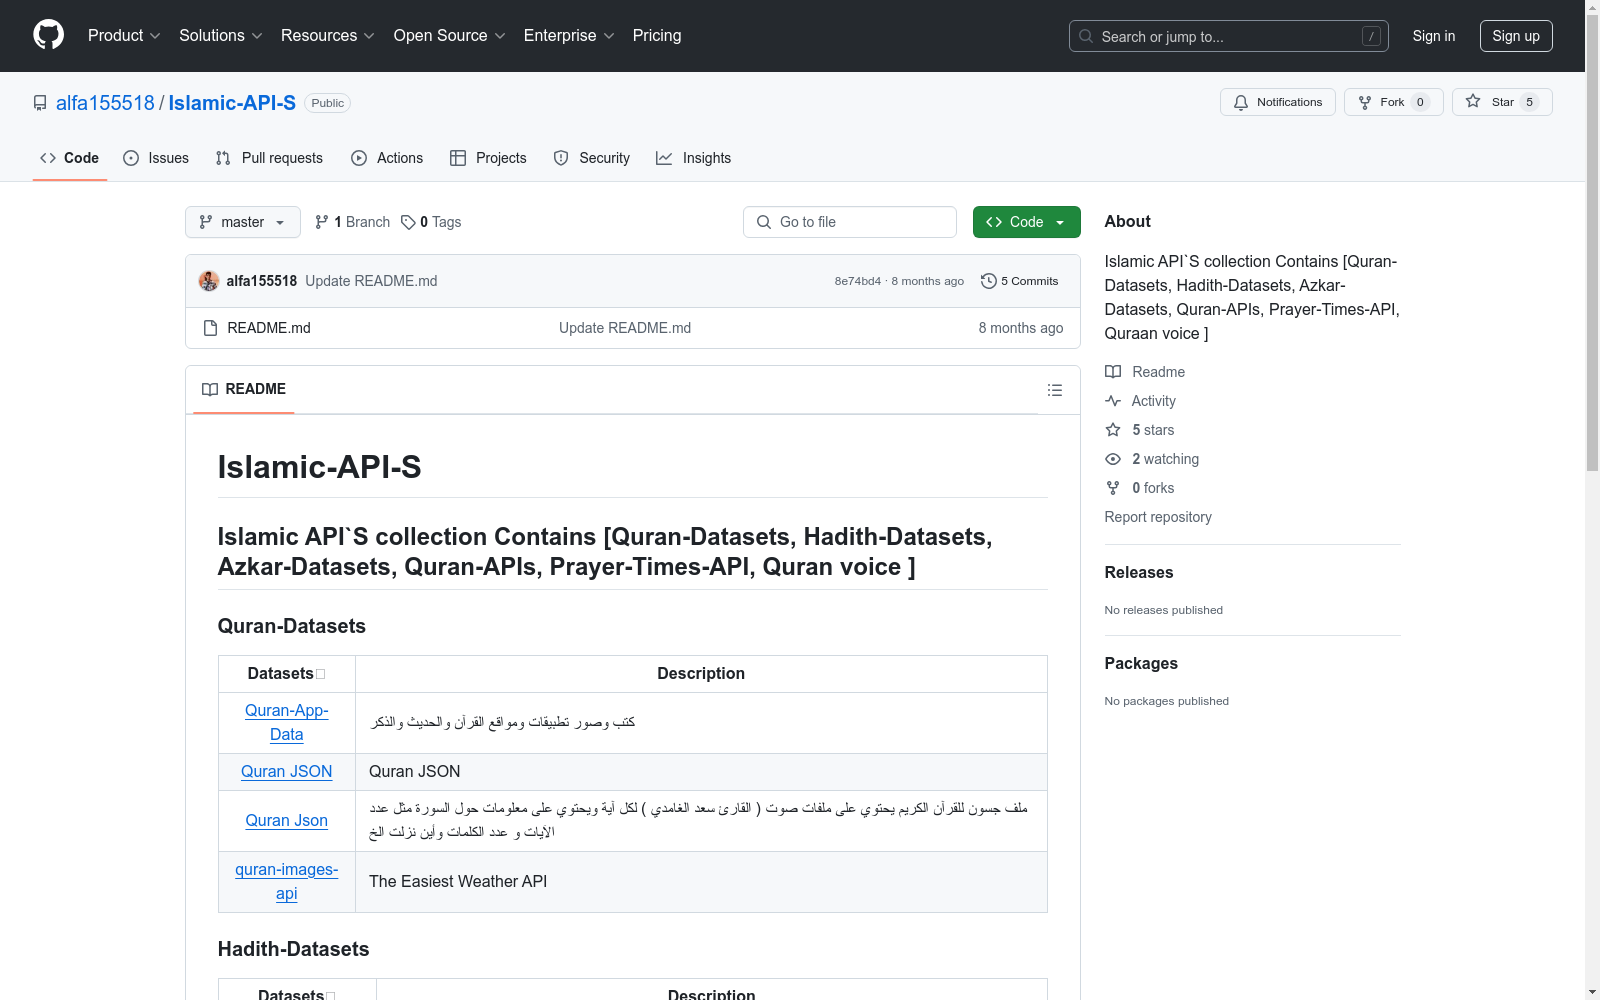Click the slash shortcut icon in search
1600x1000 pixels.
1371,36
